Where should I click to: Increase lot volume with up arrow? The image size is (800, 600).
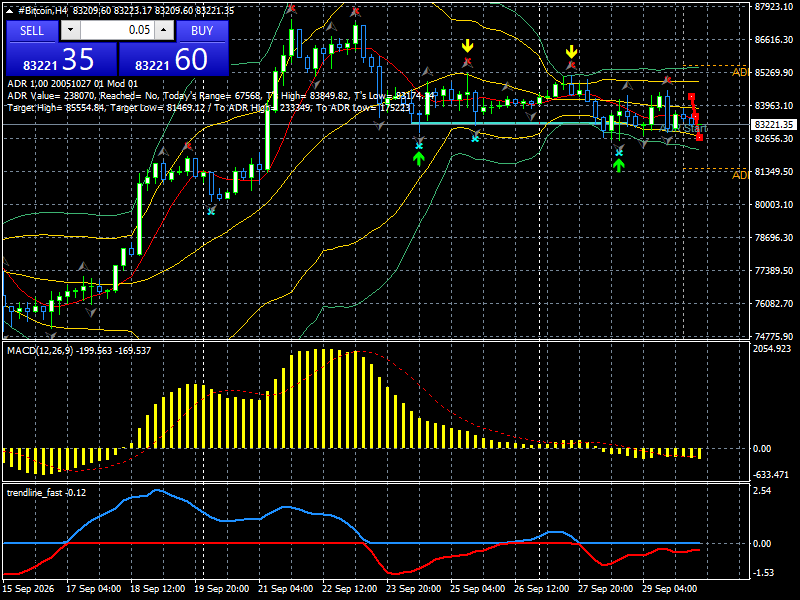tap(164, 31)
